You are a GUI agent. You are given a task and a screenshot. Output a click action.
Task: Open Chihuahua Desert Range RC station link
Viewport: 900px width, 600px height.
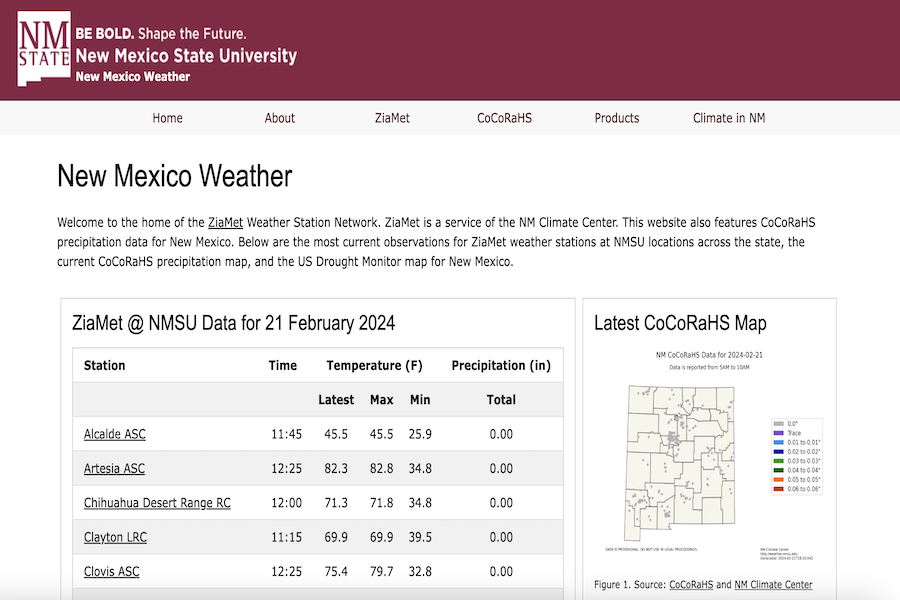(157, 503)
